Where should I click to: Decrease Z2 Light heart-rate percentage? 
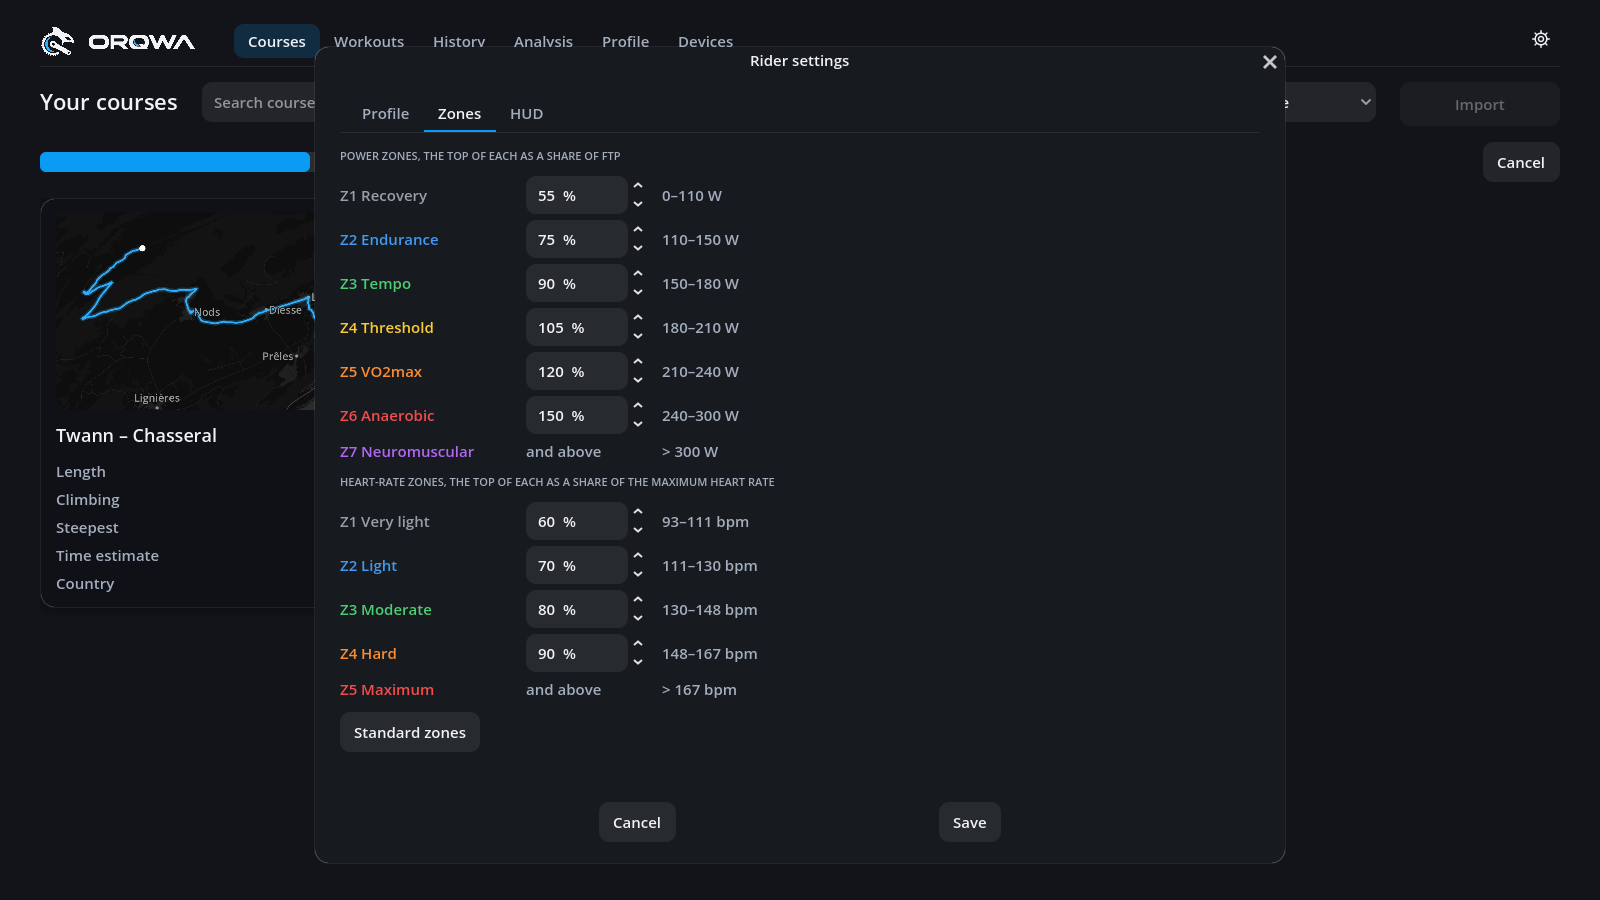click(638, 575)
